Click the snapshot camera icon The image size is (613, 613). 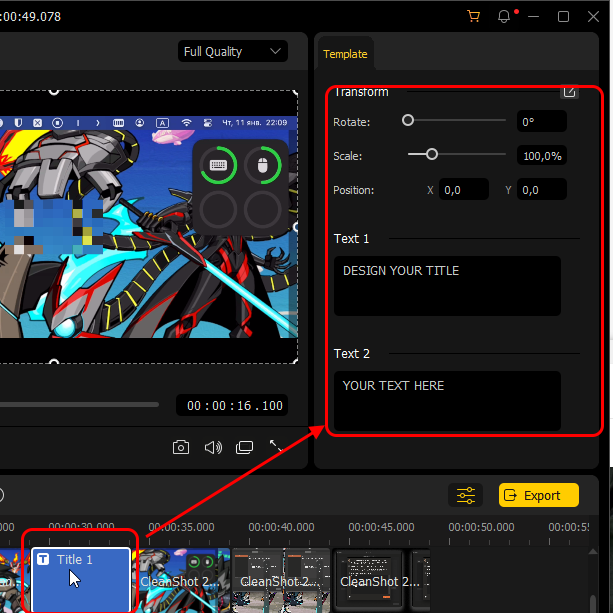coord(181,447)
